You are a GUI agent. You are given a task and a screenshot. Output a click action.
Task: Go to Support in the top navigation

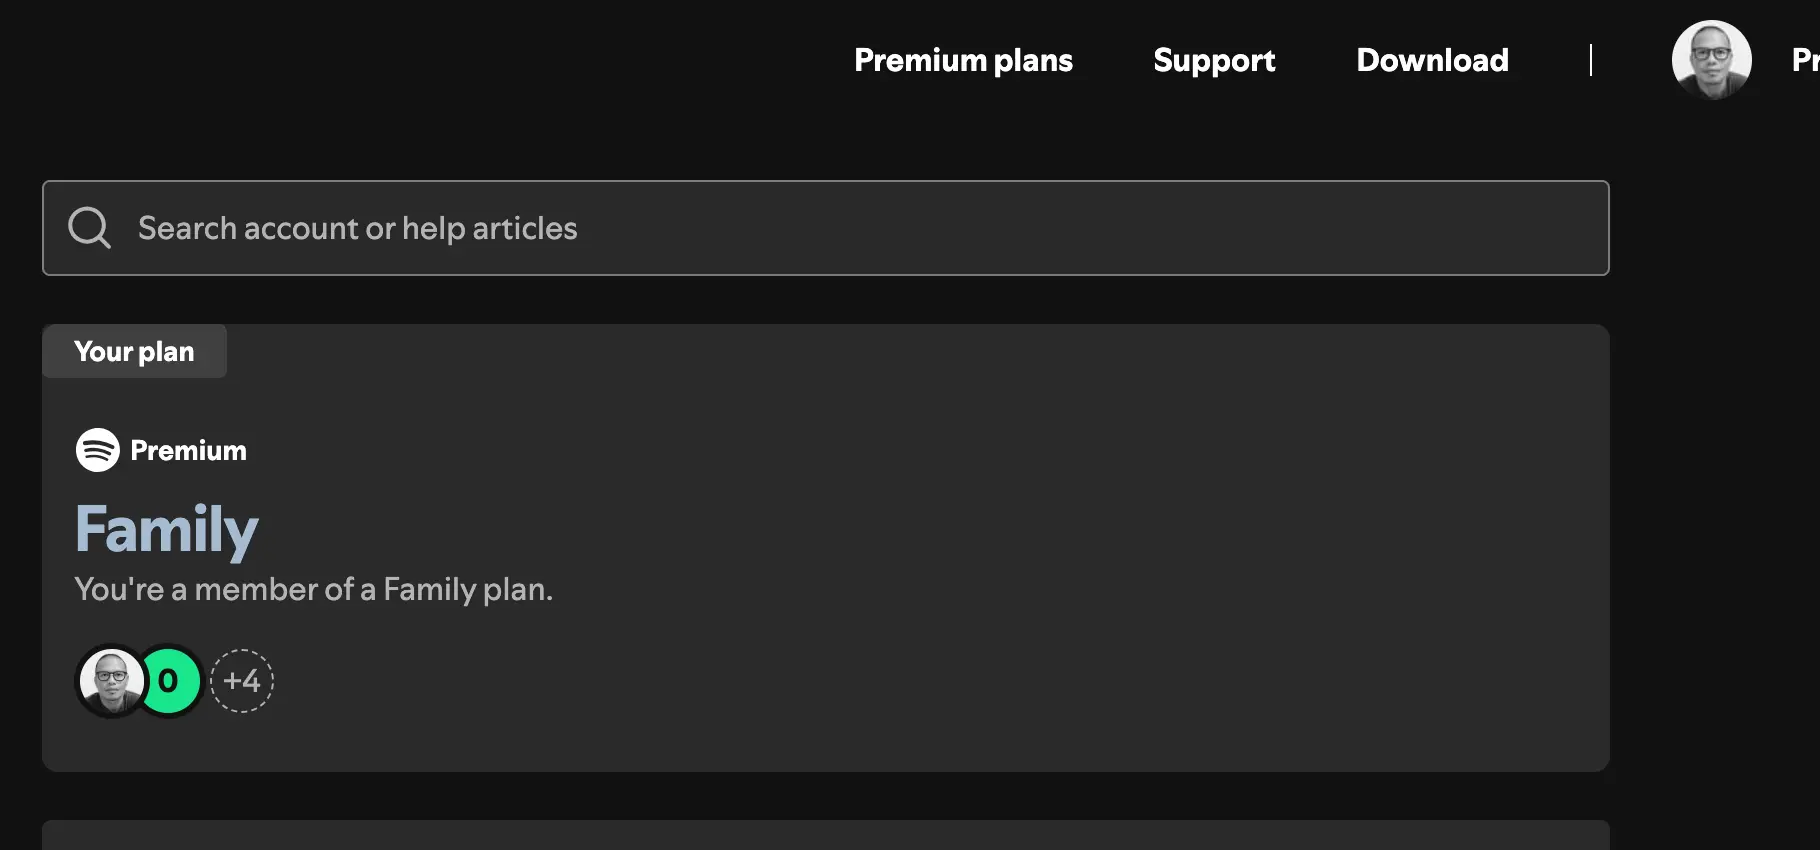coord(1214,60)
